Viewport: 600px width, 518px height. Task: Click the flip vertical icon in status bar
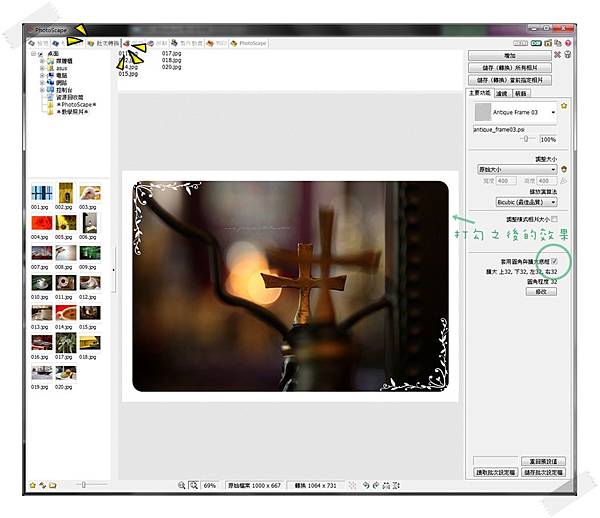(396, 485)
